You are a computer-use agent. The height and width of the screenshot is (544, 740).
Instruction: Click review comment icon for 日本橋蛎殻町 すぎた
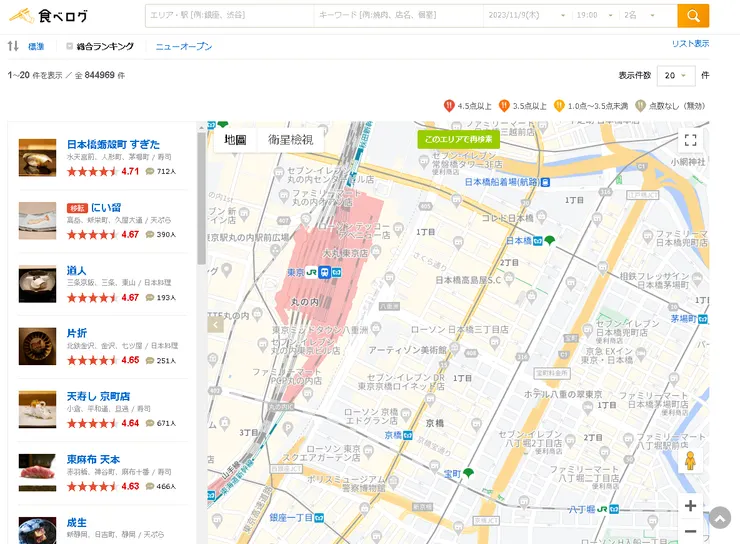tap(150, 171)
